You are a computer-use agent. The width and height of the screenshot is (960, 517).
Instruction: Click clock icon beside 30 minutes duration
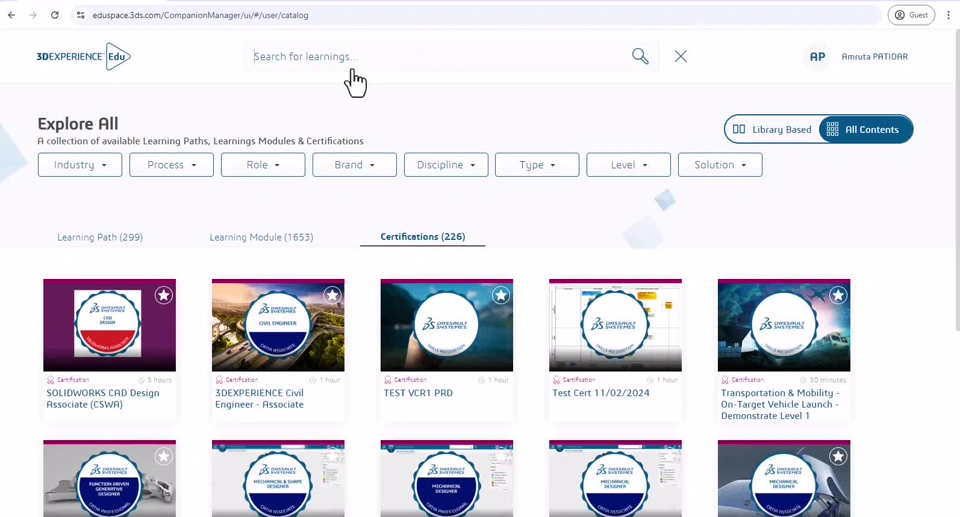(803, 380)
